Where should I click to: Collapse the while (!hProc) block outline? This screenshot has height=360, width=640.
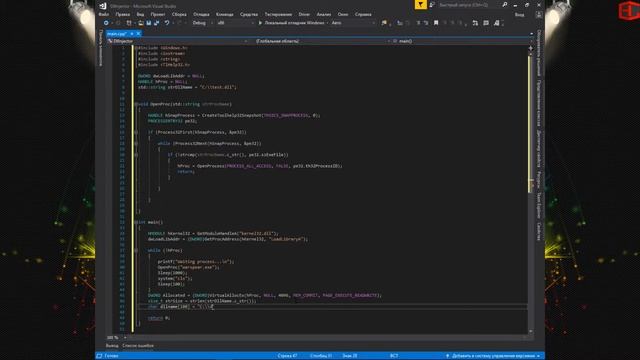pos(136,250)
